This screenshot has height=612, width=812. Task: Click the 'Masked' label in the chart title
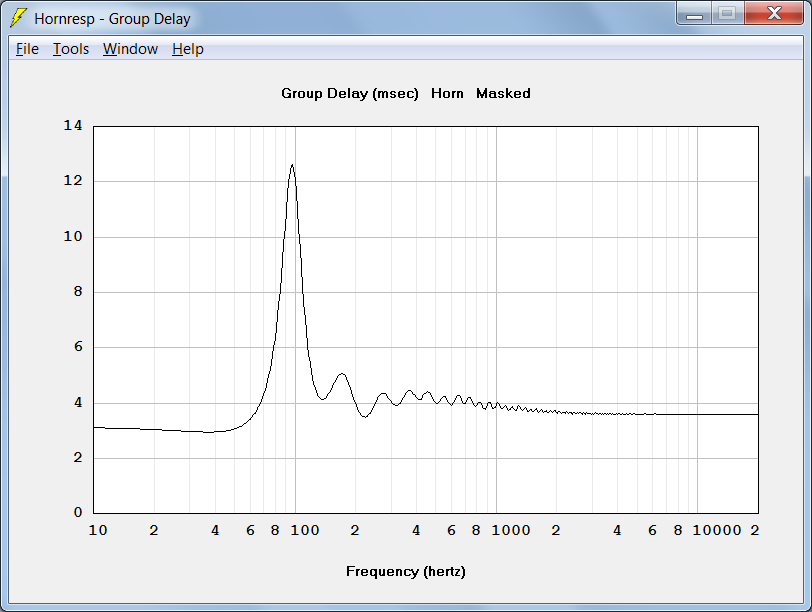(x=503, y=94)
